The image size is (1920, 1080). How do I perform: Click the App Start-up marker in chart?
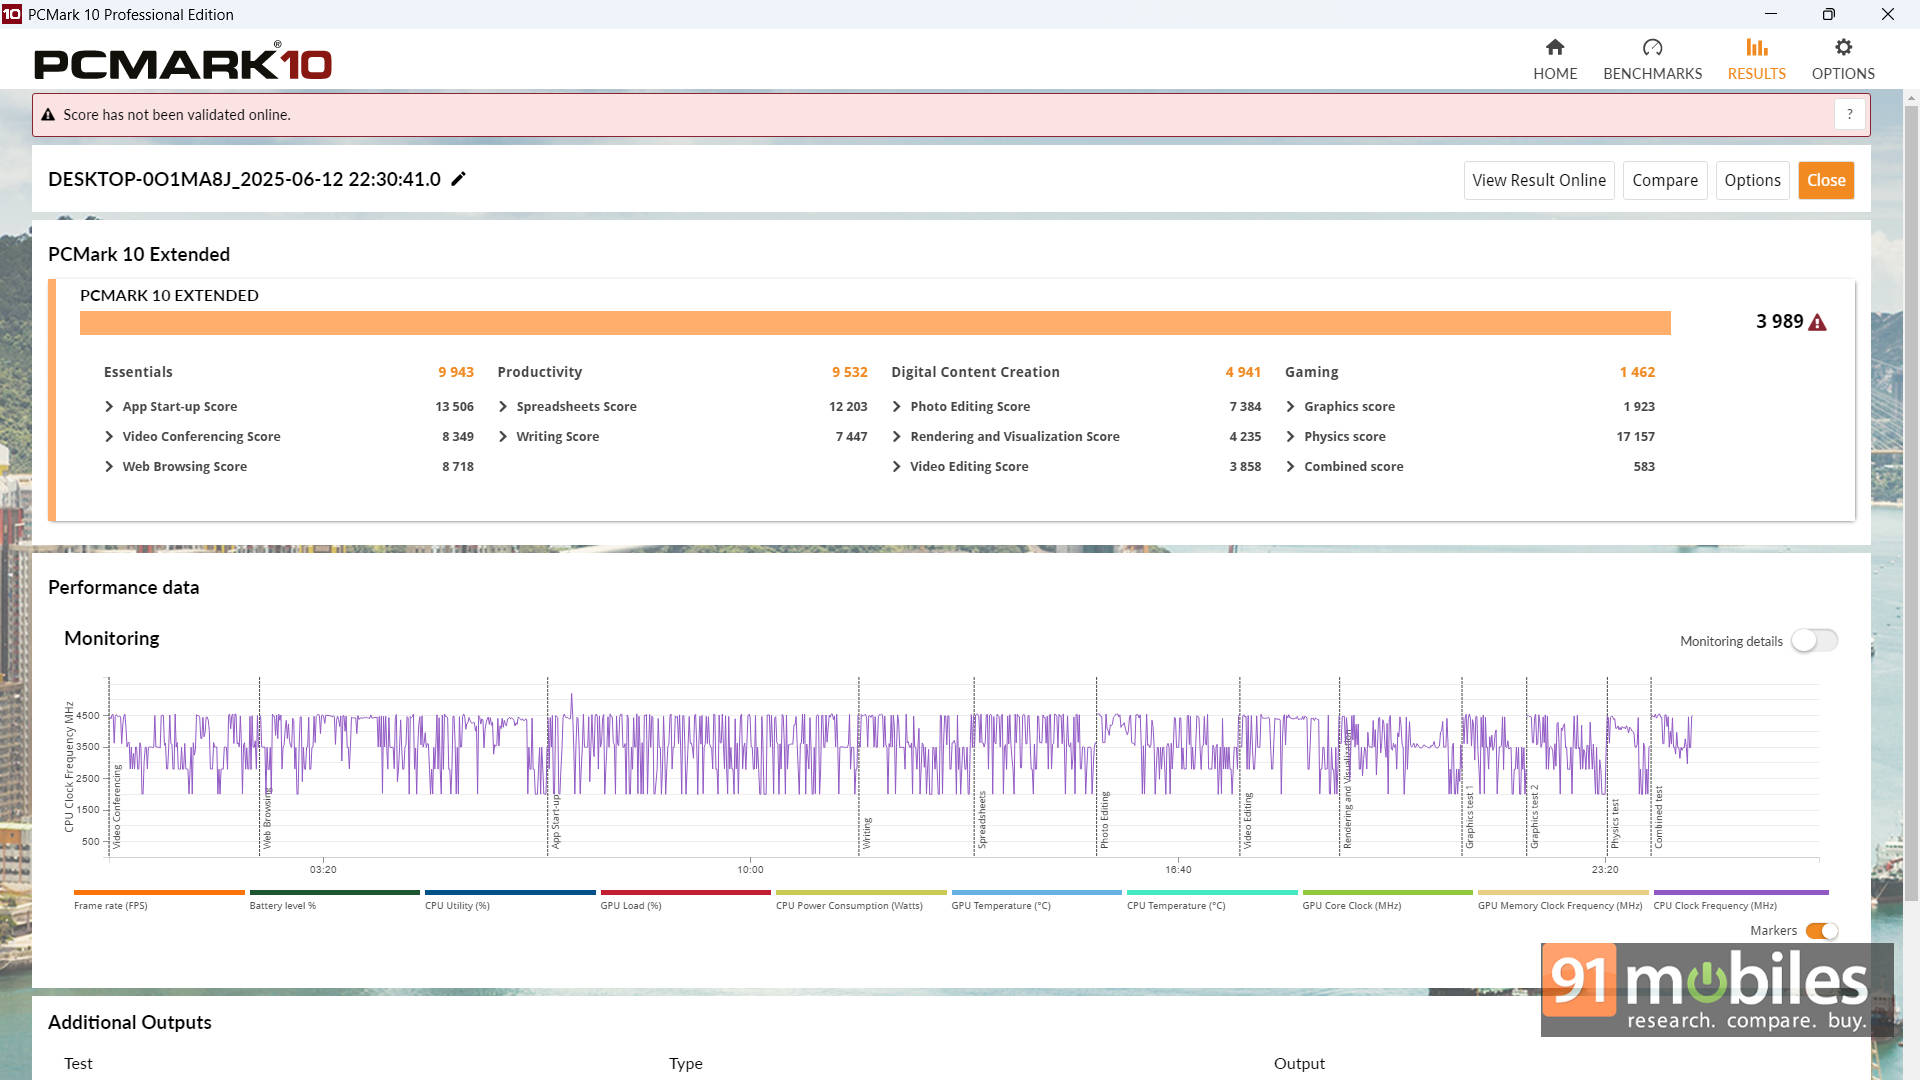tap(556, 822)
